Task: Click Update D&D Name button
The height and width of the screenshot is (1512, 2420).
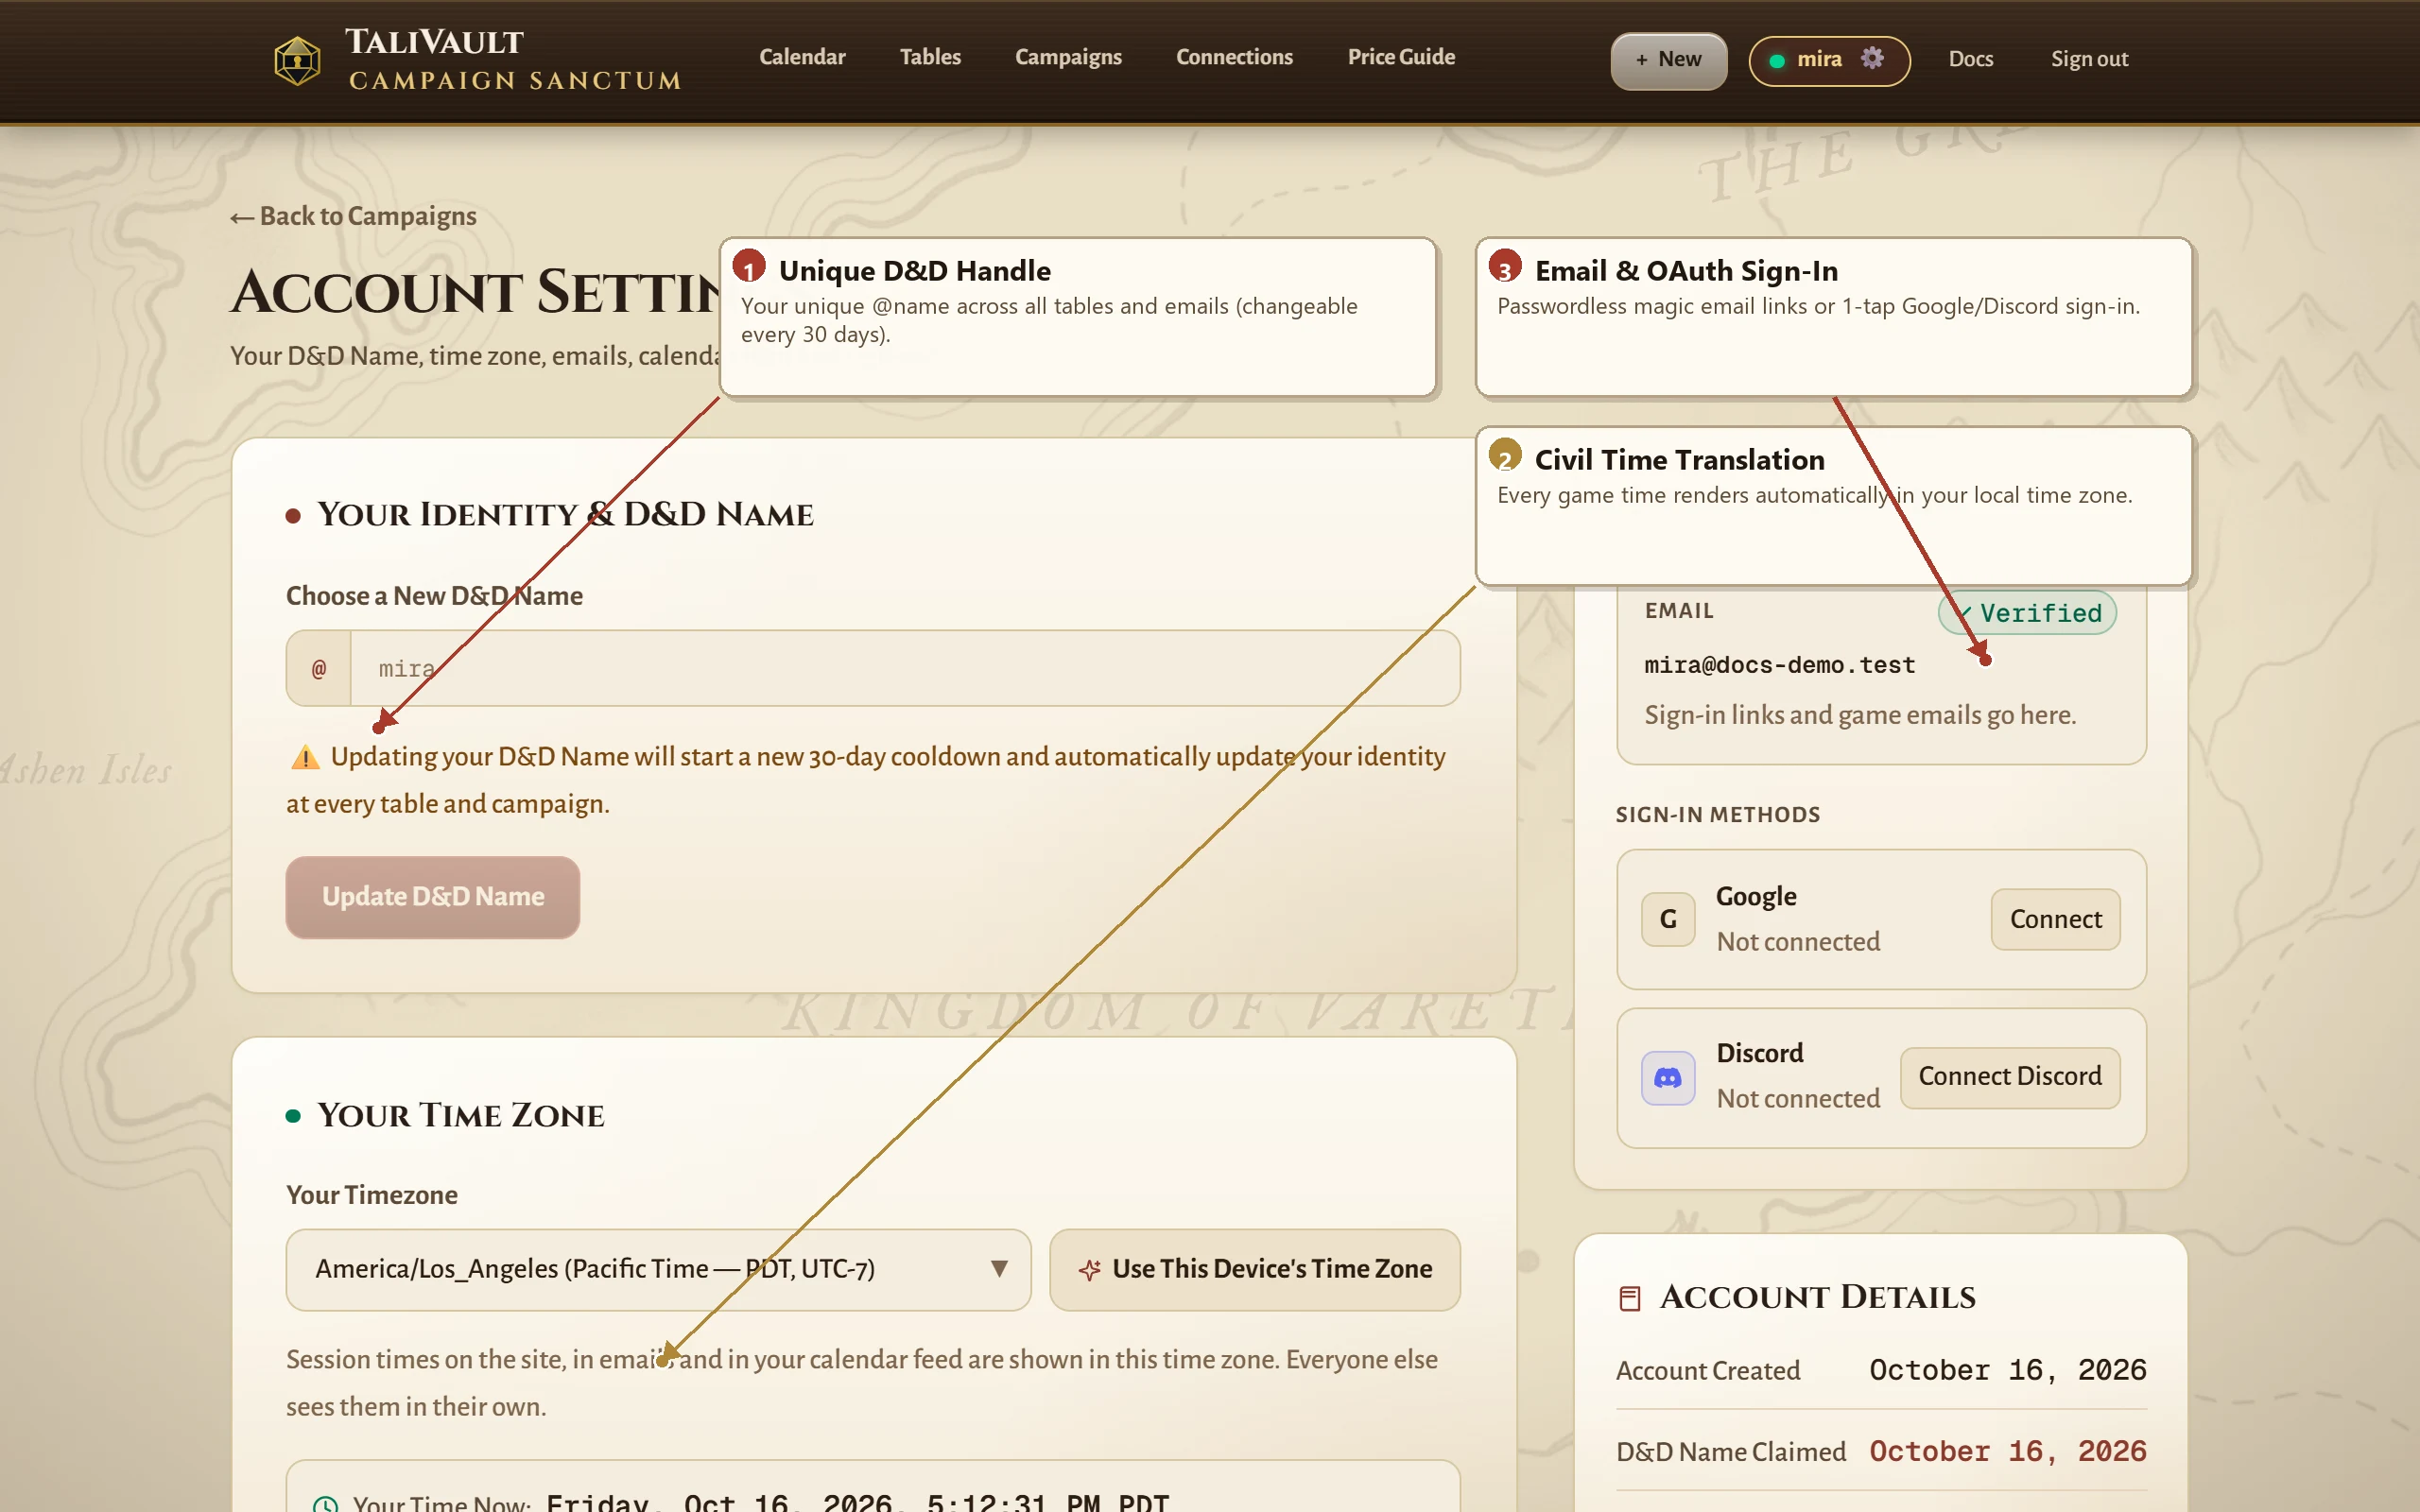Action: (x=433, y=897)
